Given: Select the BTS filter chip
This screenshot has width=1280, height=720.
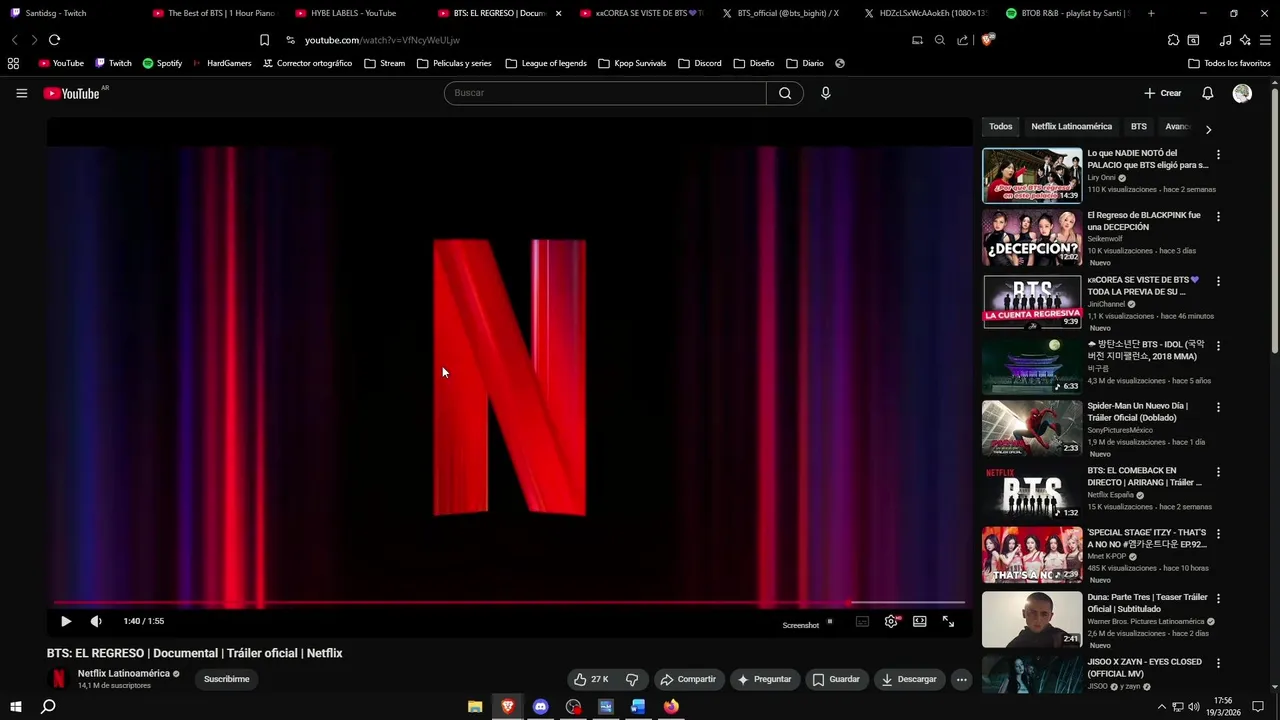Looking at the screenshot, I should [1139, 127].
